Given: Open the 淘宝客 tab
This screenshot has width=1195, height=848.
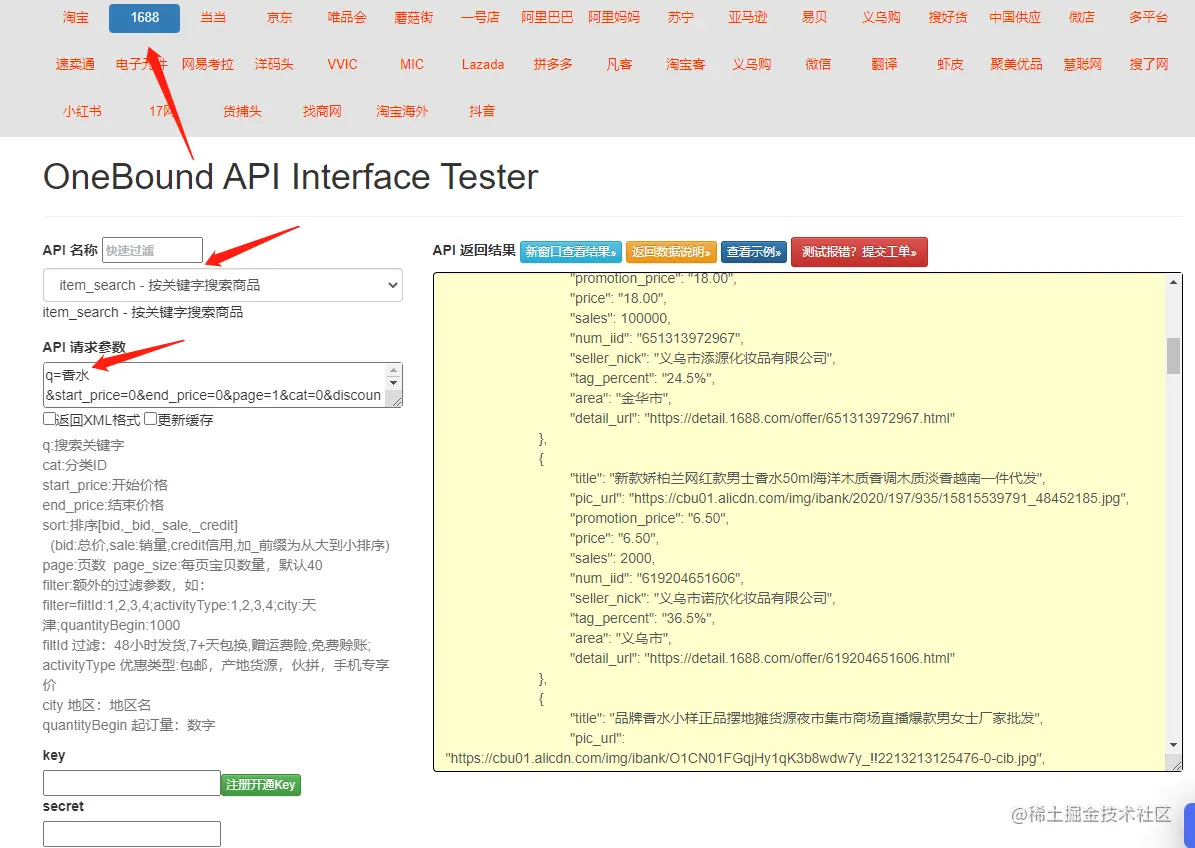Looking at the screenshot, I should click(x=686, y=65).
